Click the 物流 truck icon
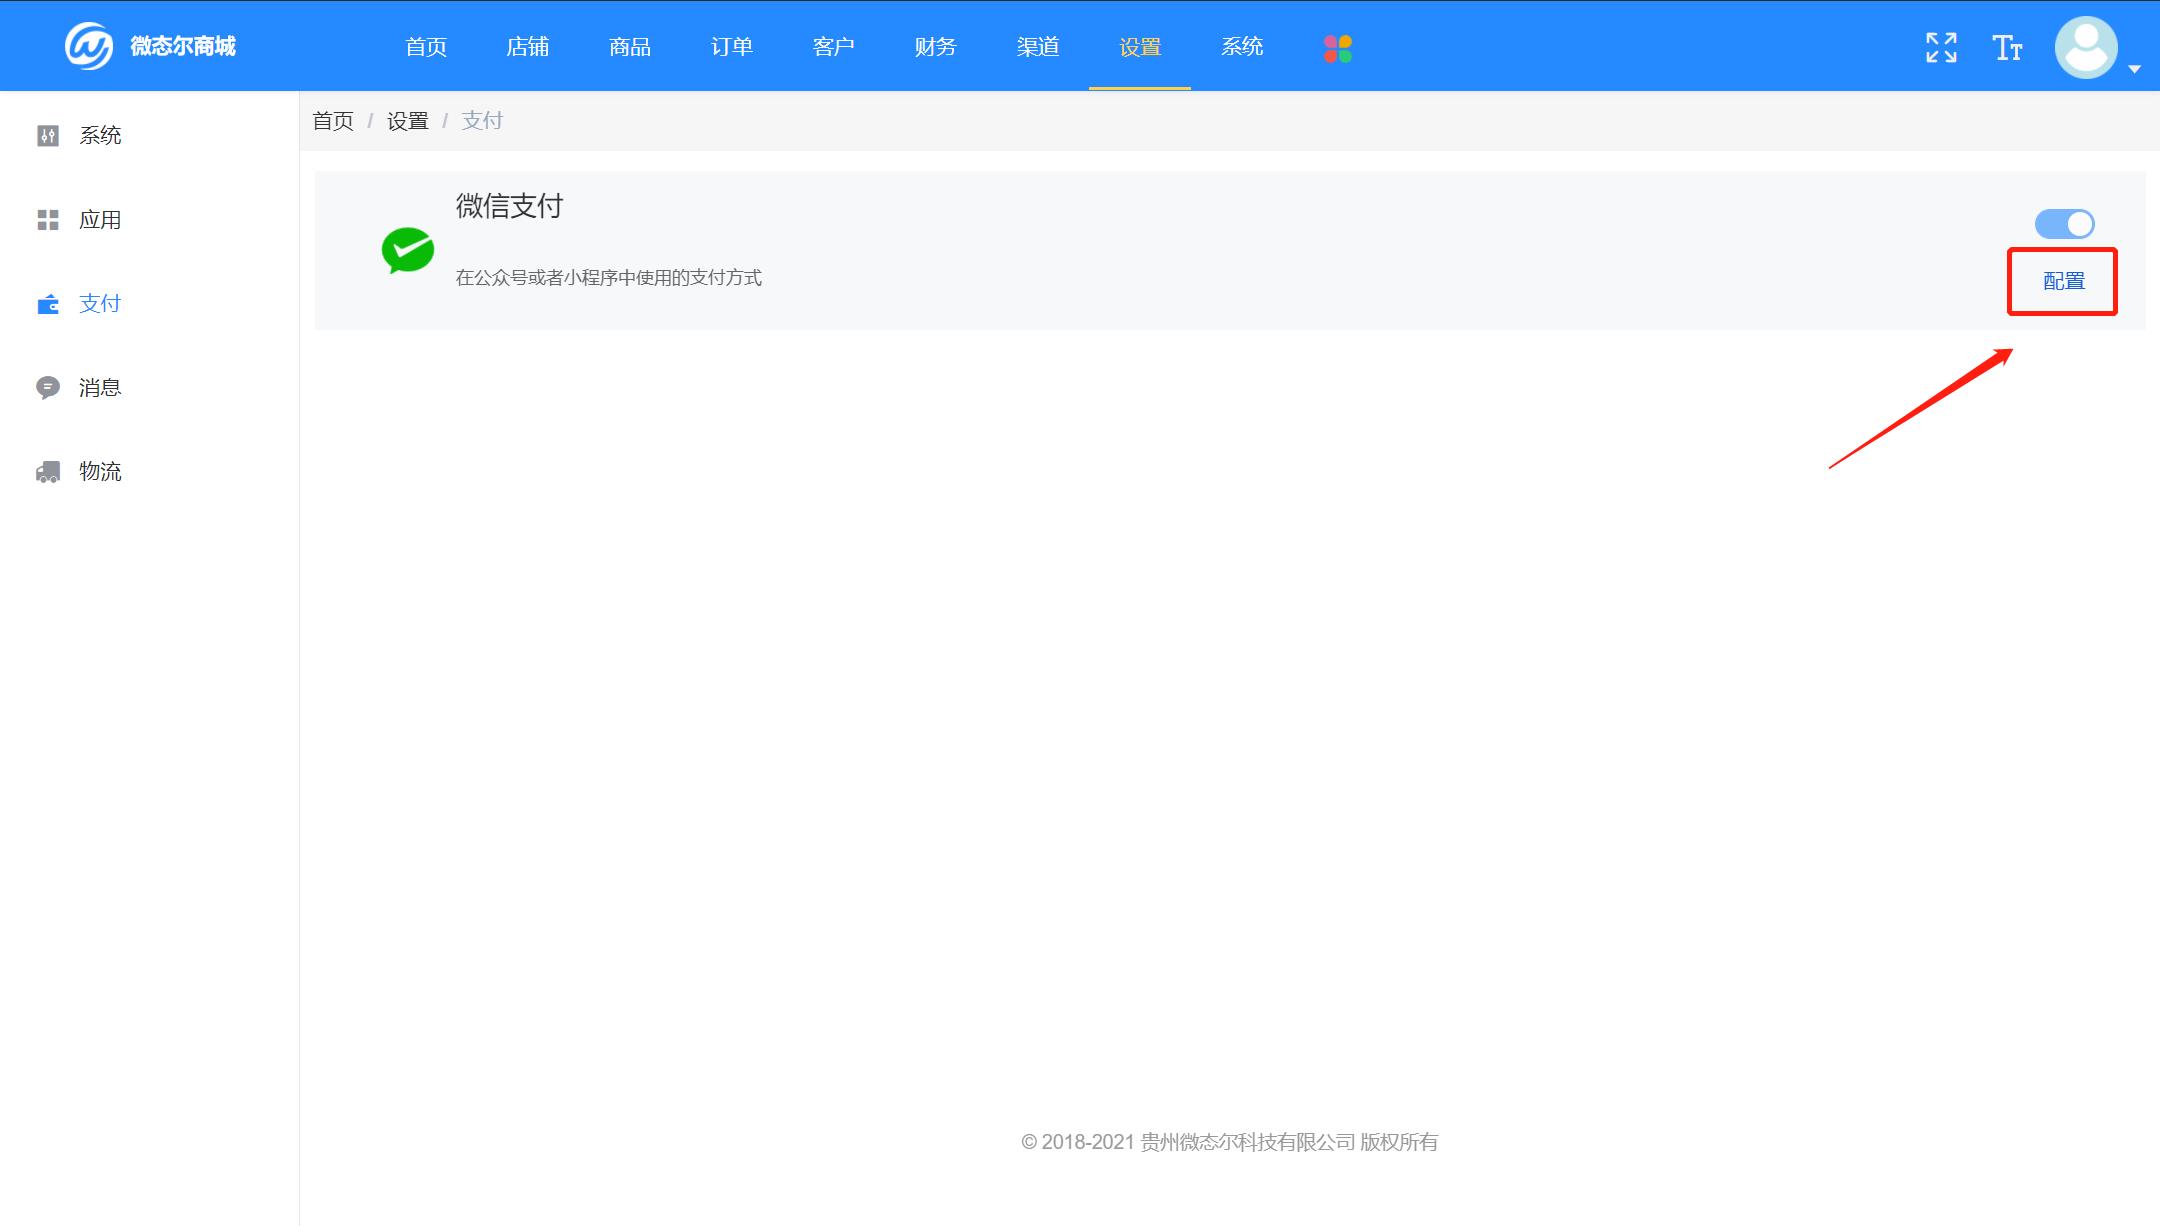This screenshot has height=1226, width=2160. pos(47,471)
